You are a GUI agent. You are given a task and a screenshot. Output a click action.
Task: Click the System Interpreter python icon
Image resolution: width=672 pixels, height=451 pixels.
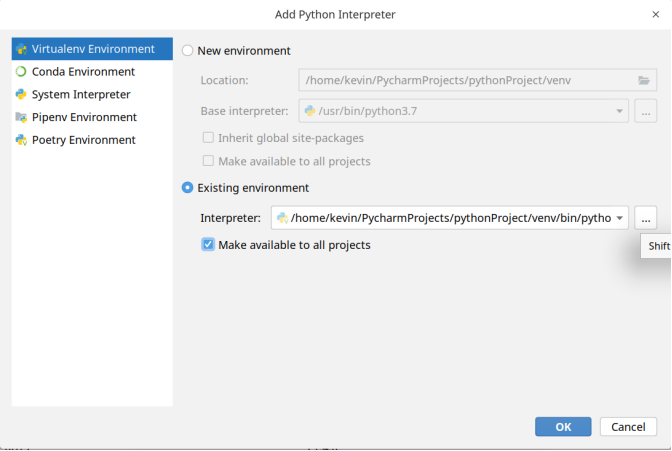21,95
